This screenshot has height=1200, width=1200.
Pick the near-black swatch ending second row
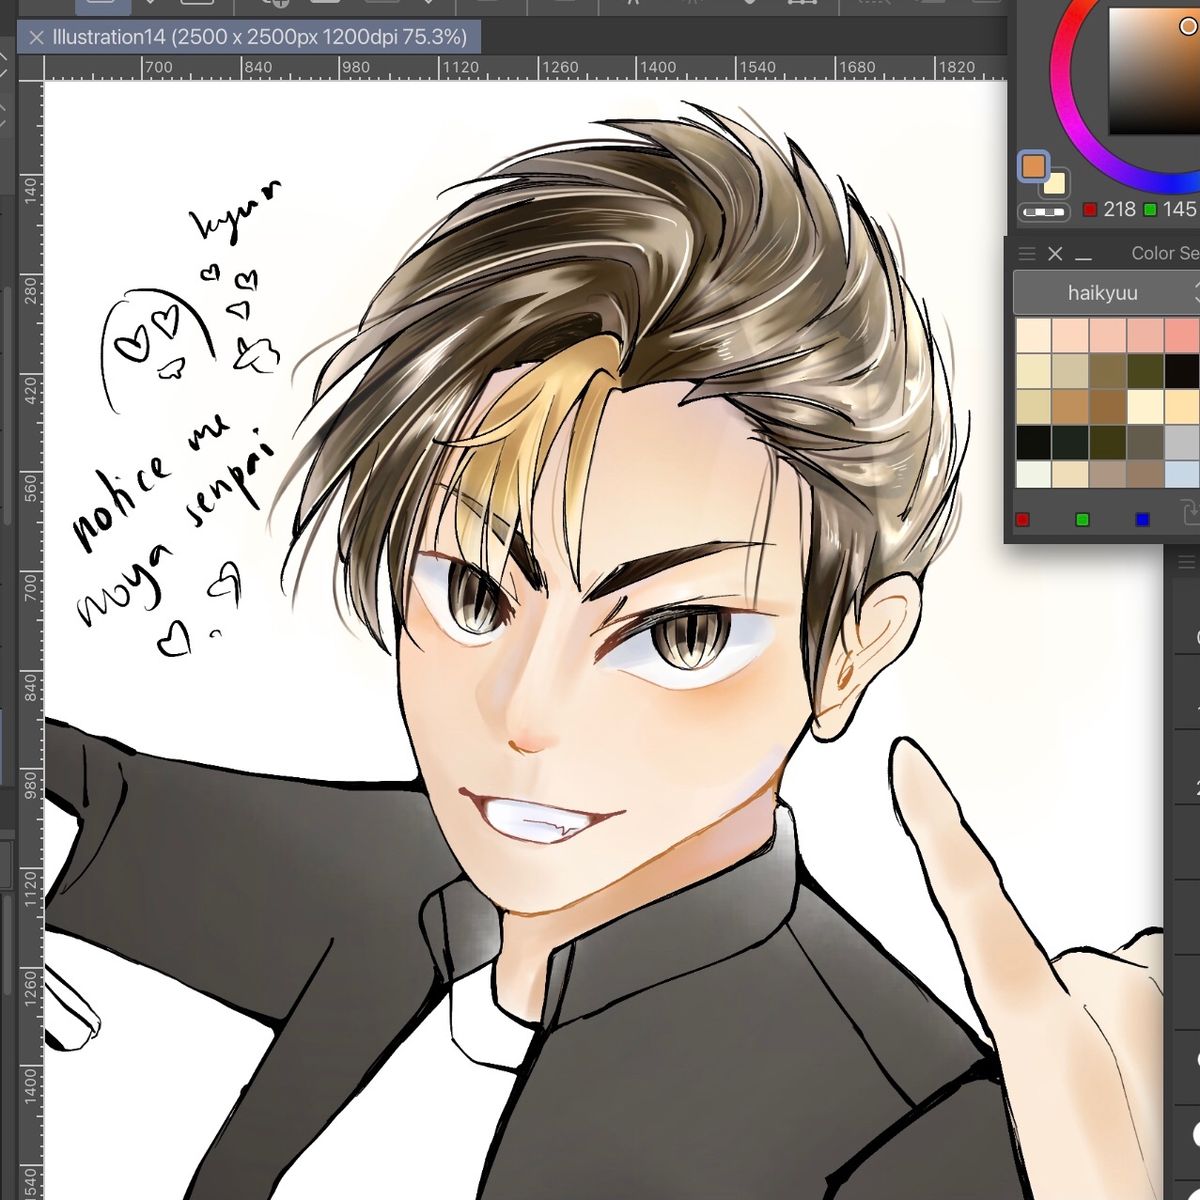click(1181, 370)
